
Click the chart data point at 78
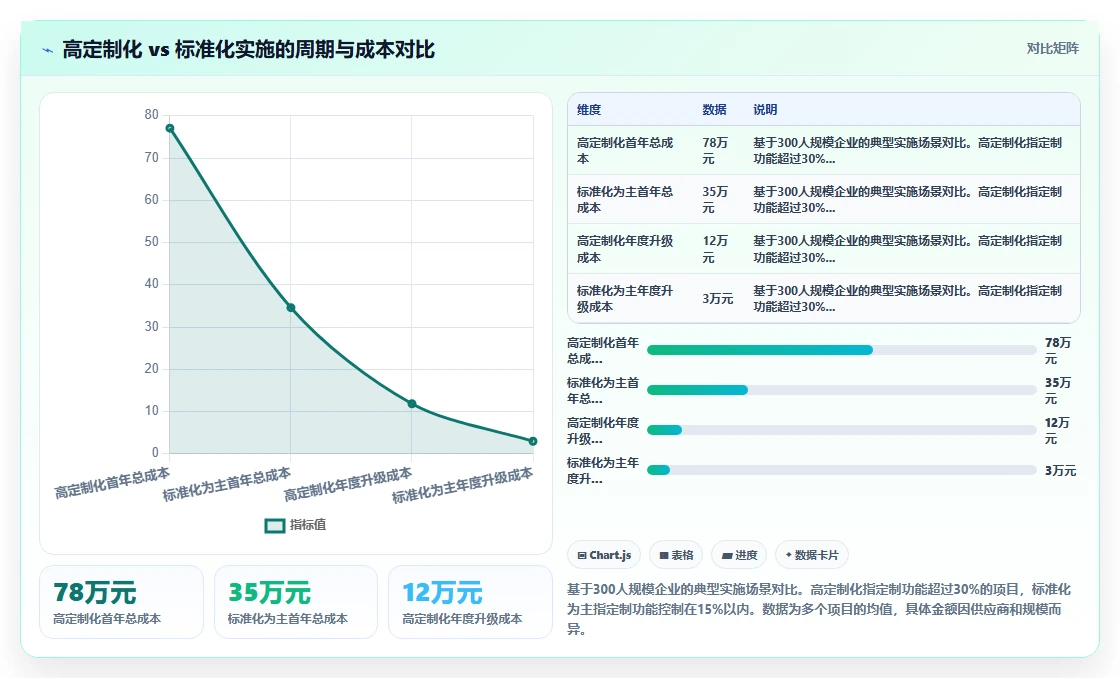click(x=170, y=129)
